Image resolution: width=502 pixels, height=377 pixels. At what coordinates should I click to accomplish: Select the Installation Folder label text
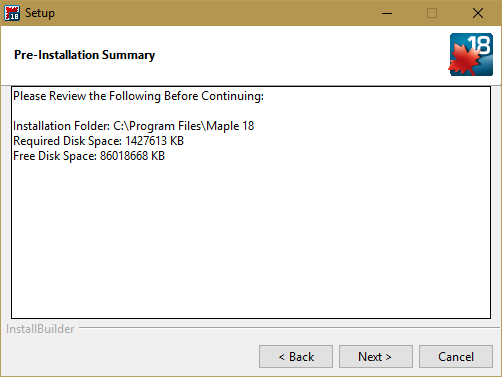click(x=61, y=126)
